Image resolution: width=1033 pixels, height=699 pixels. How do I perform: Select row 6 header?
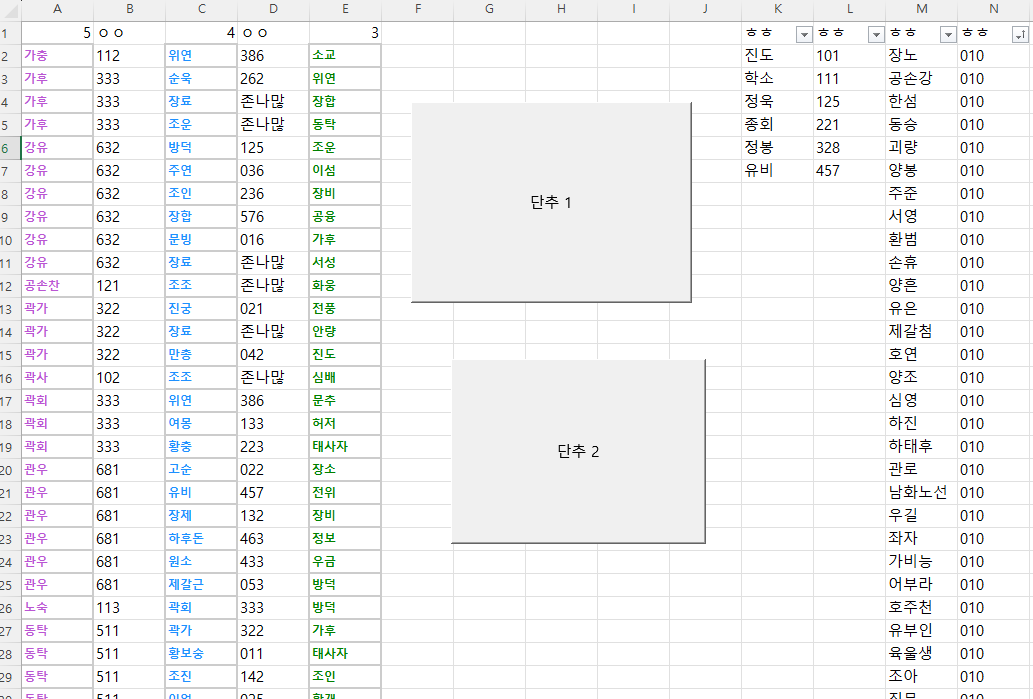pos(9,148)
